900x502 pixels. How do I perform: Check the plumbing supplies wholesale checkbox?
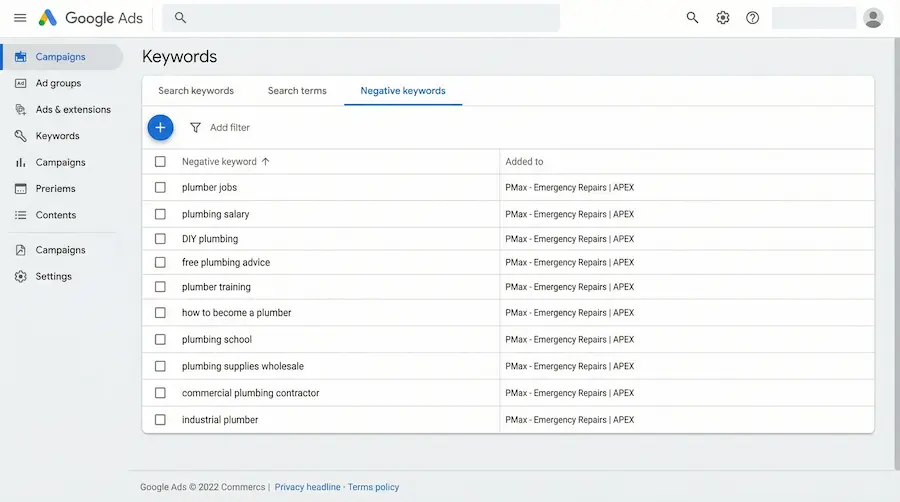click(x=160, y=366)
